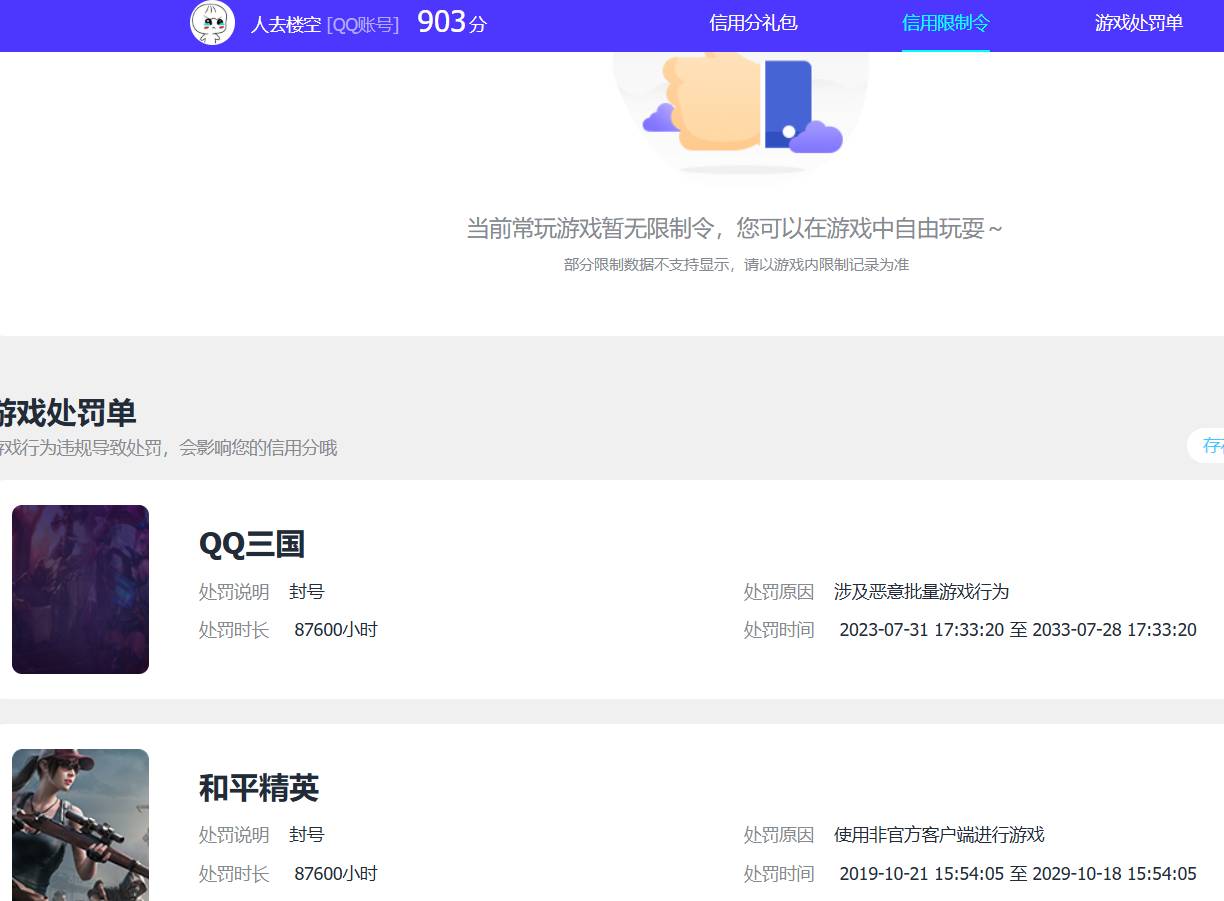
Task: Open the 游戏处罚单 tab
Action: 1139,23
